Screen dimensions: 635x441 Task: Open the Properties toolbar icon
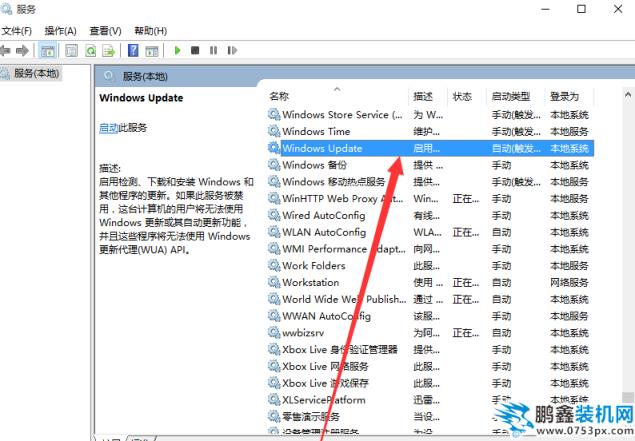(x=72, y=51)
